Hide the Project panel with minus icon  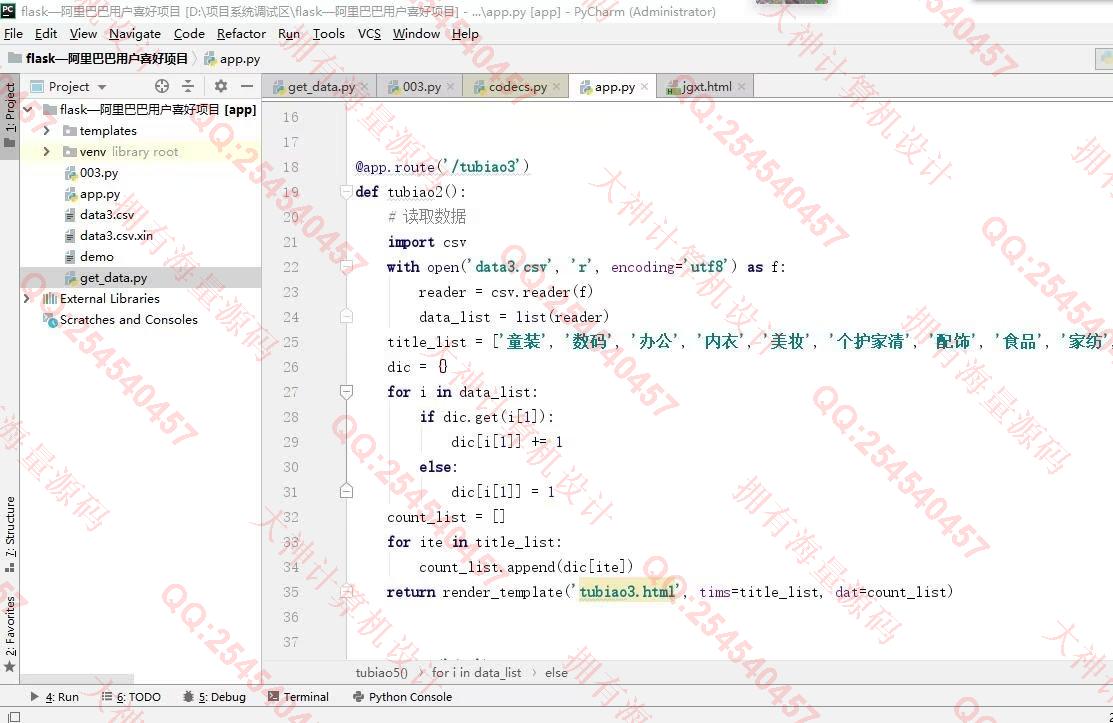247,86
